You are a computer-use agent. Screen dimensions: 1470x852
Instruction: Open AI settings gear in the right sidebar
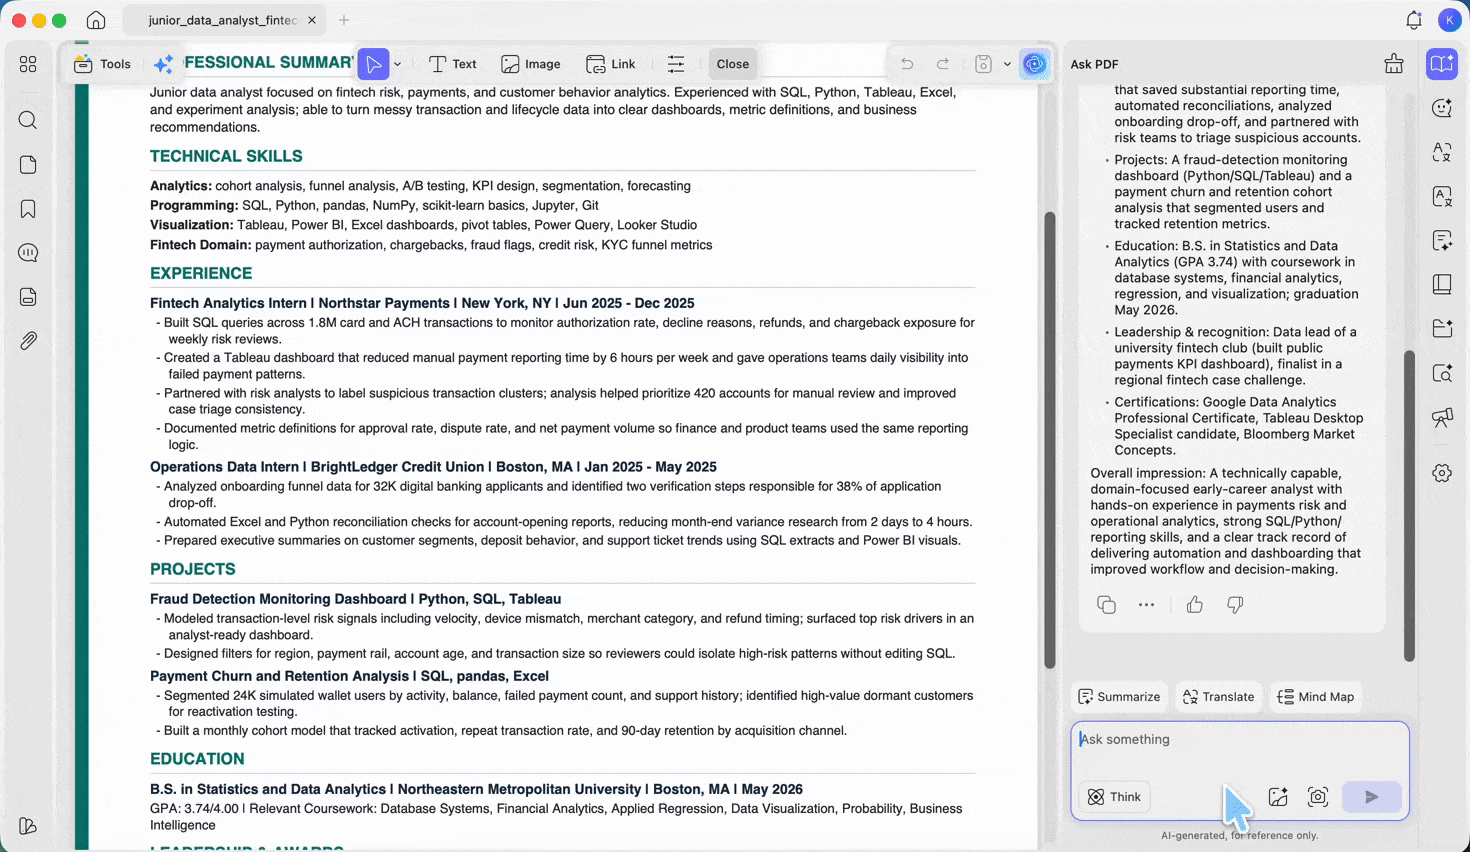(1442, 473)
